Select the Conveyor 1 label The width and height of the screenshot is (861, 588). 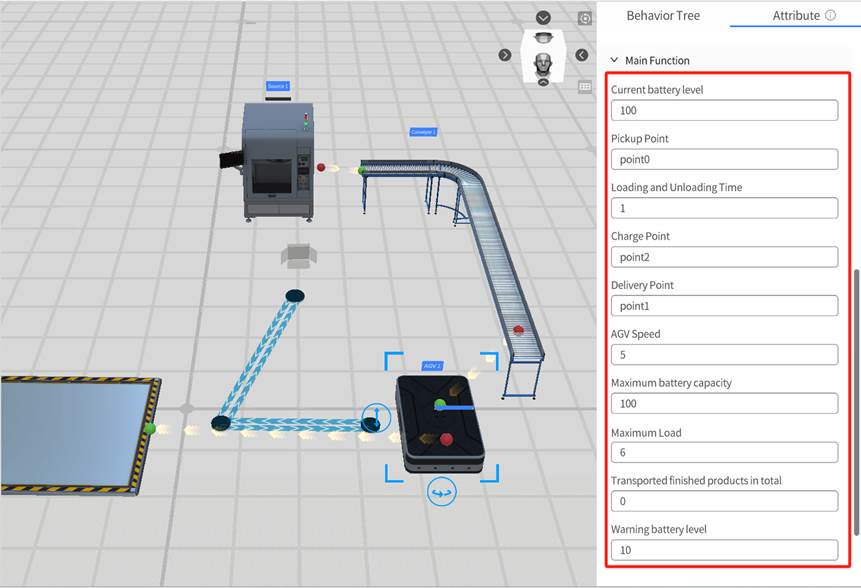click(423, 132)
